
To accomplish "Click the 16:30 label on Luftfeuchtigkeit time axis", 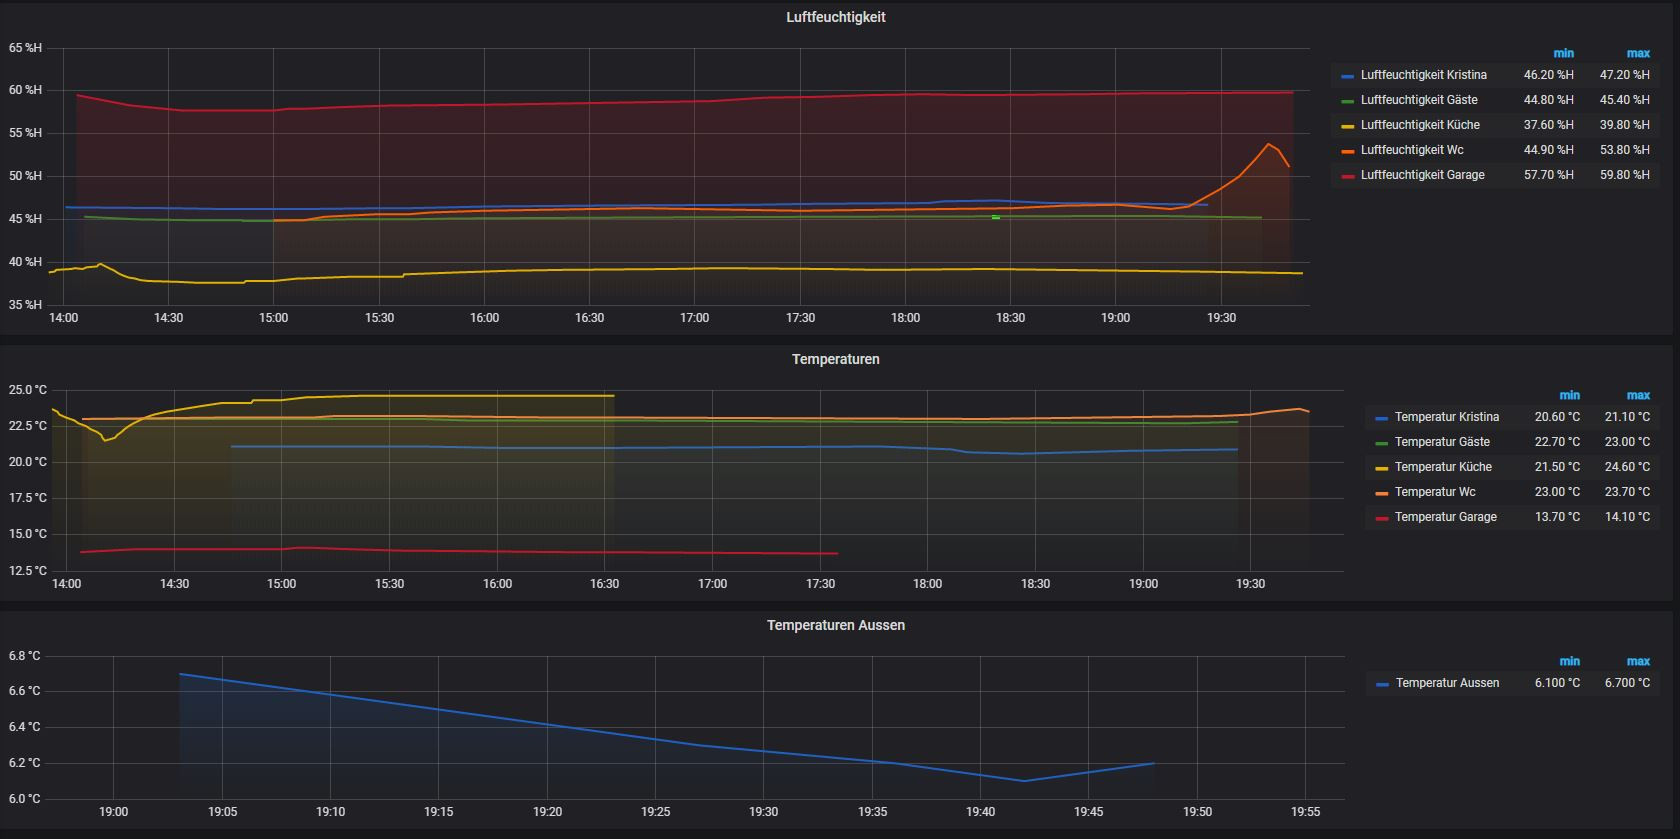I will (589, 318).
